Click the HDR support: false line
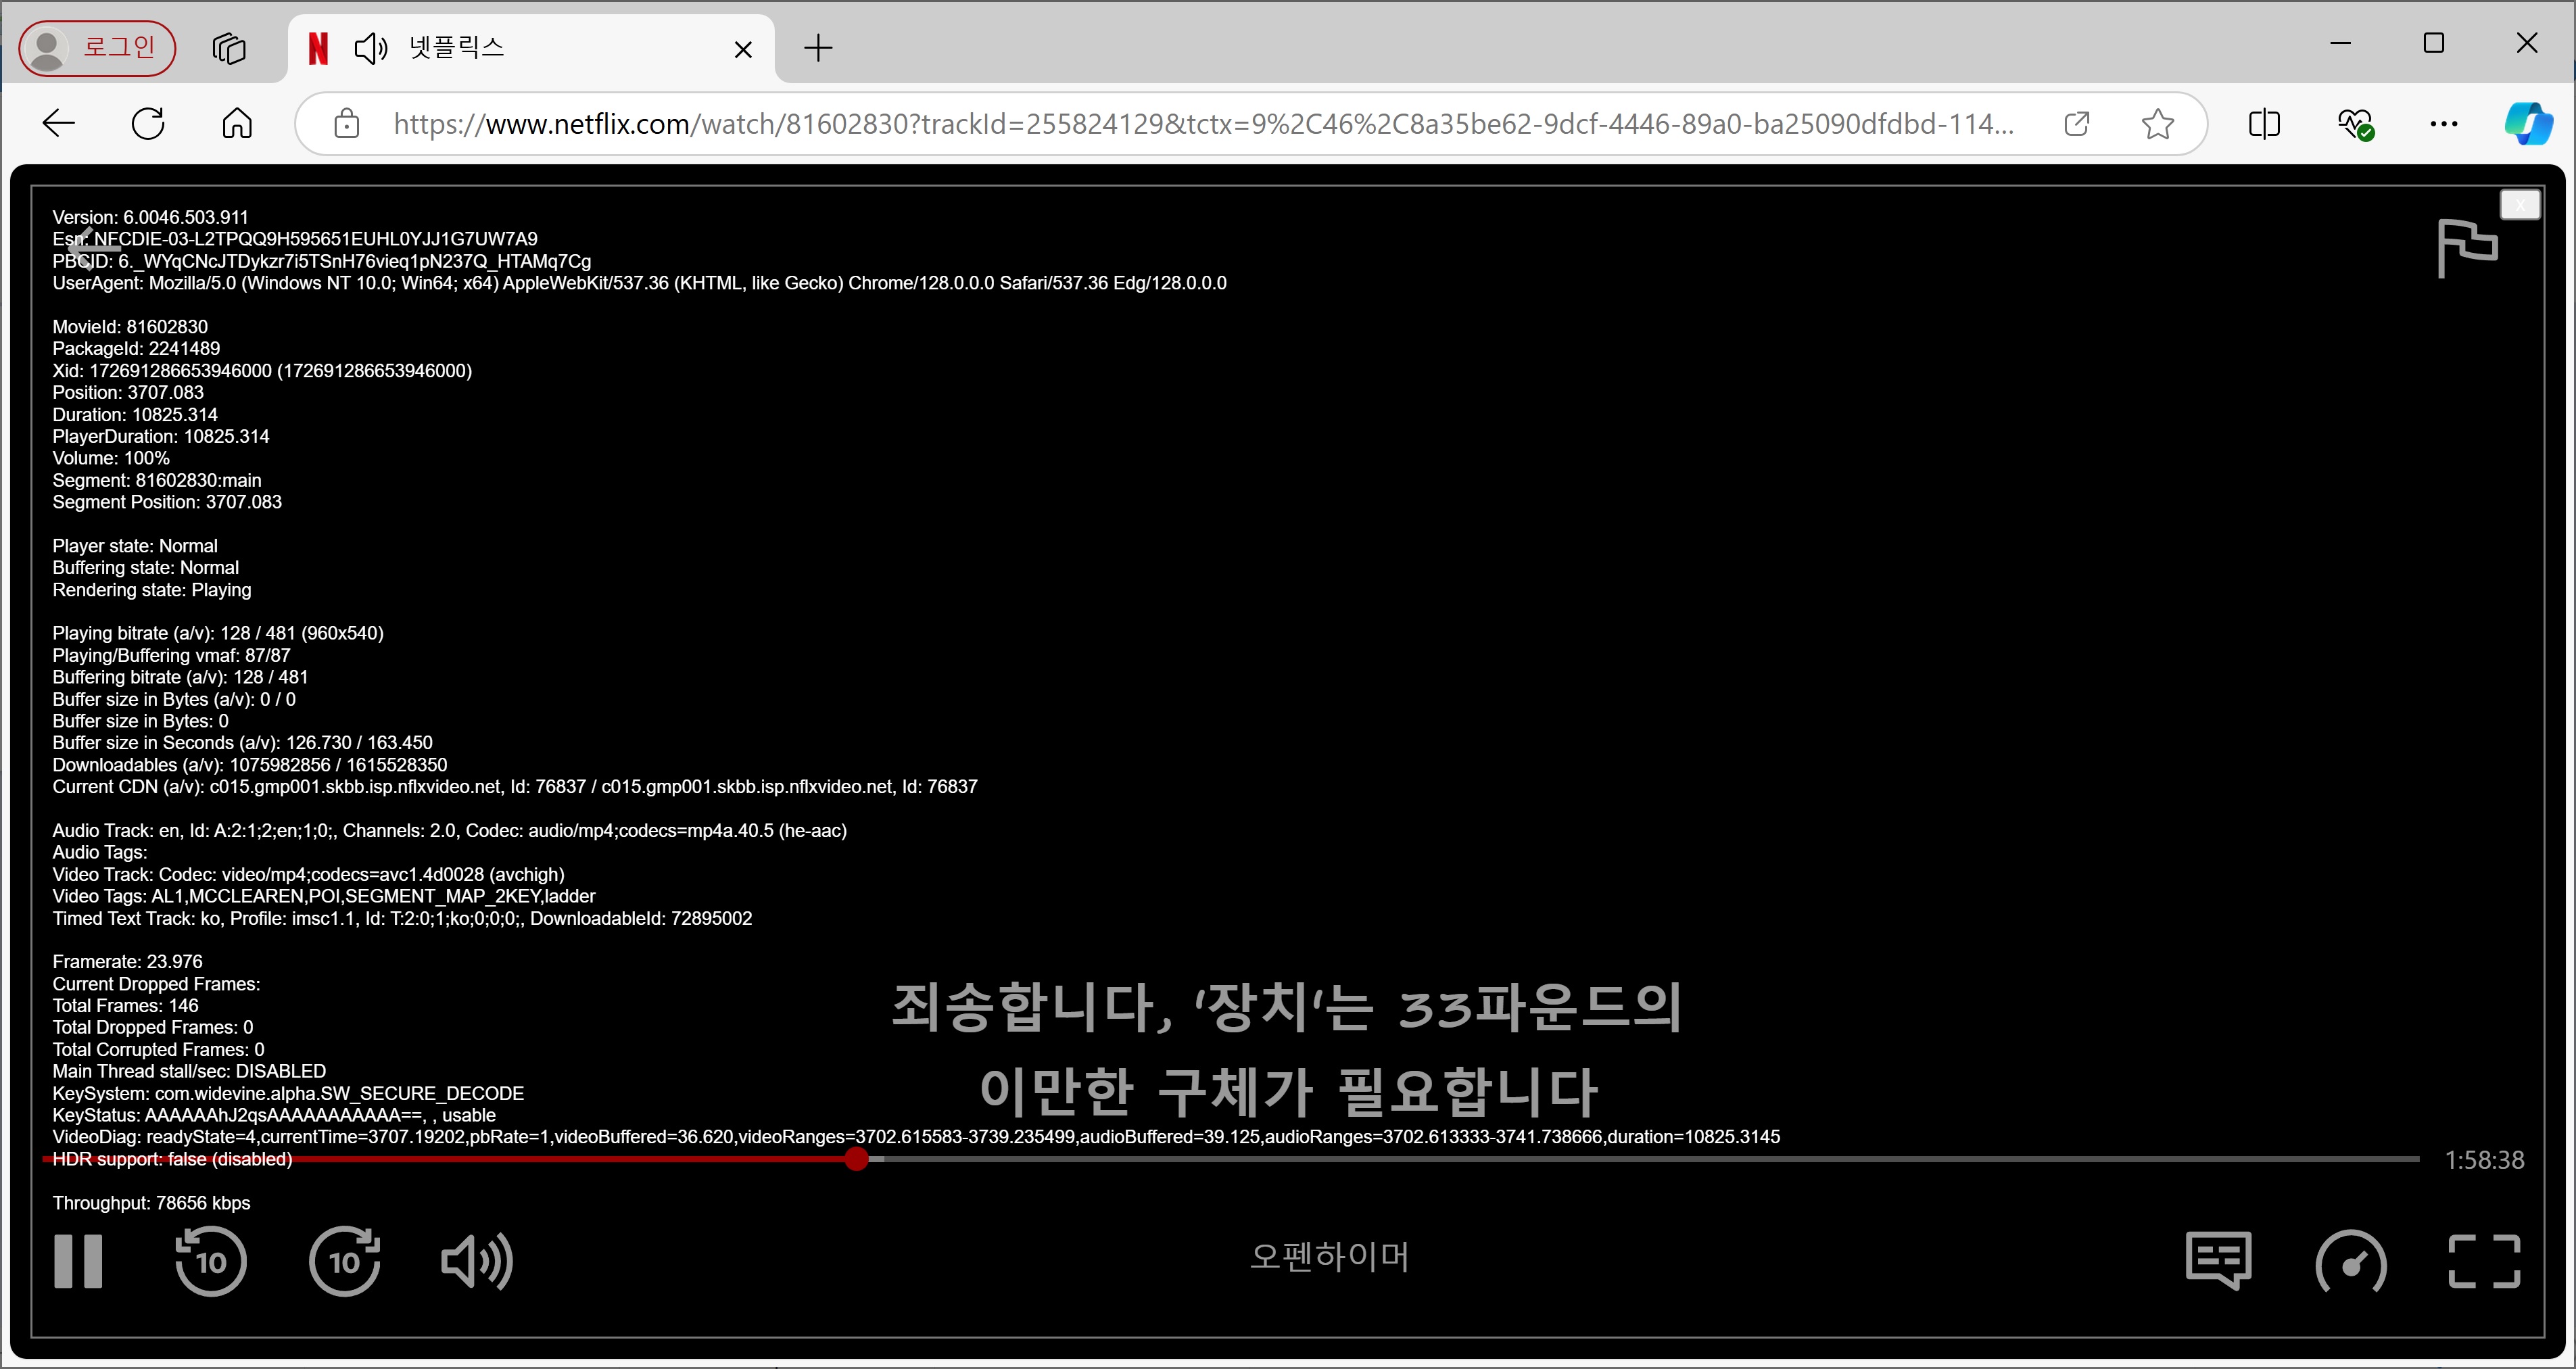This screenshot has height=1369, width=2576. [172, 1159]
